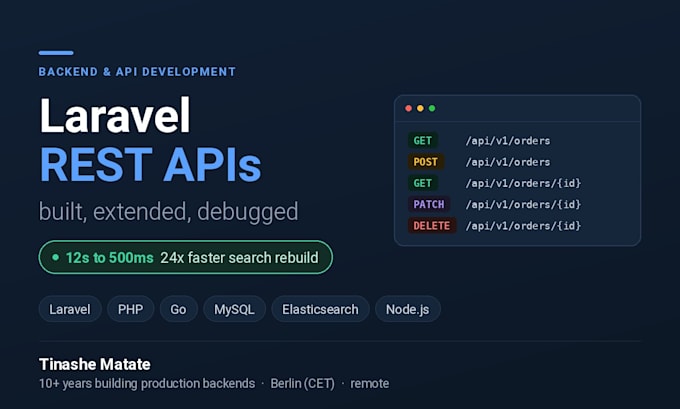Click 'built, extended, debugged' subtitle

[168, 212]
